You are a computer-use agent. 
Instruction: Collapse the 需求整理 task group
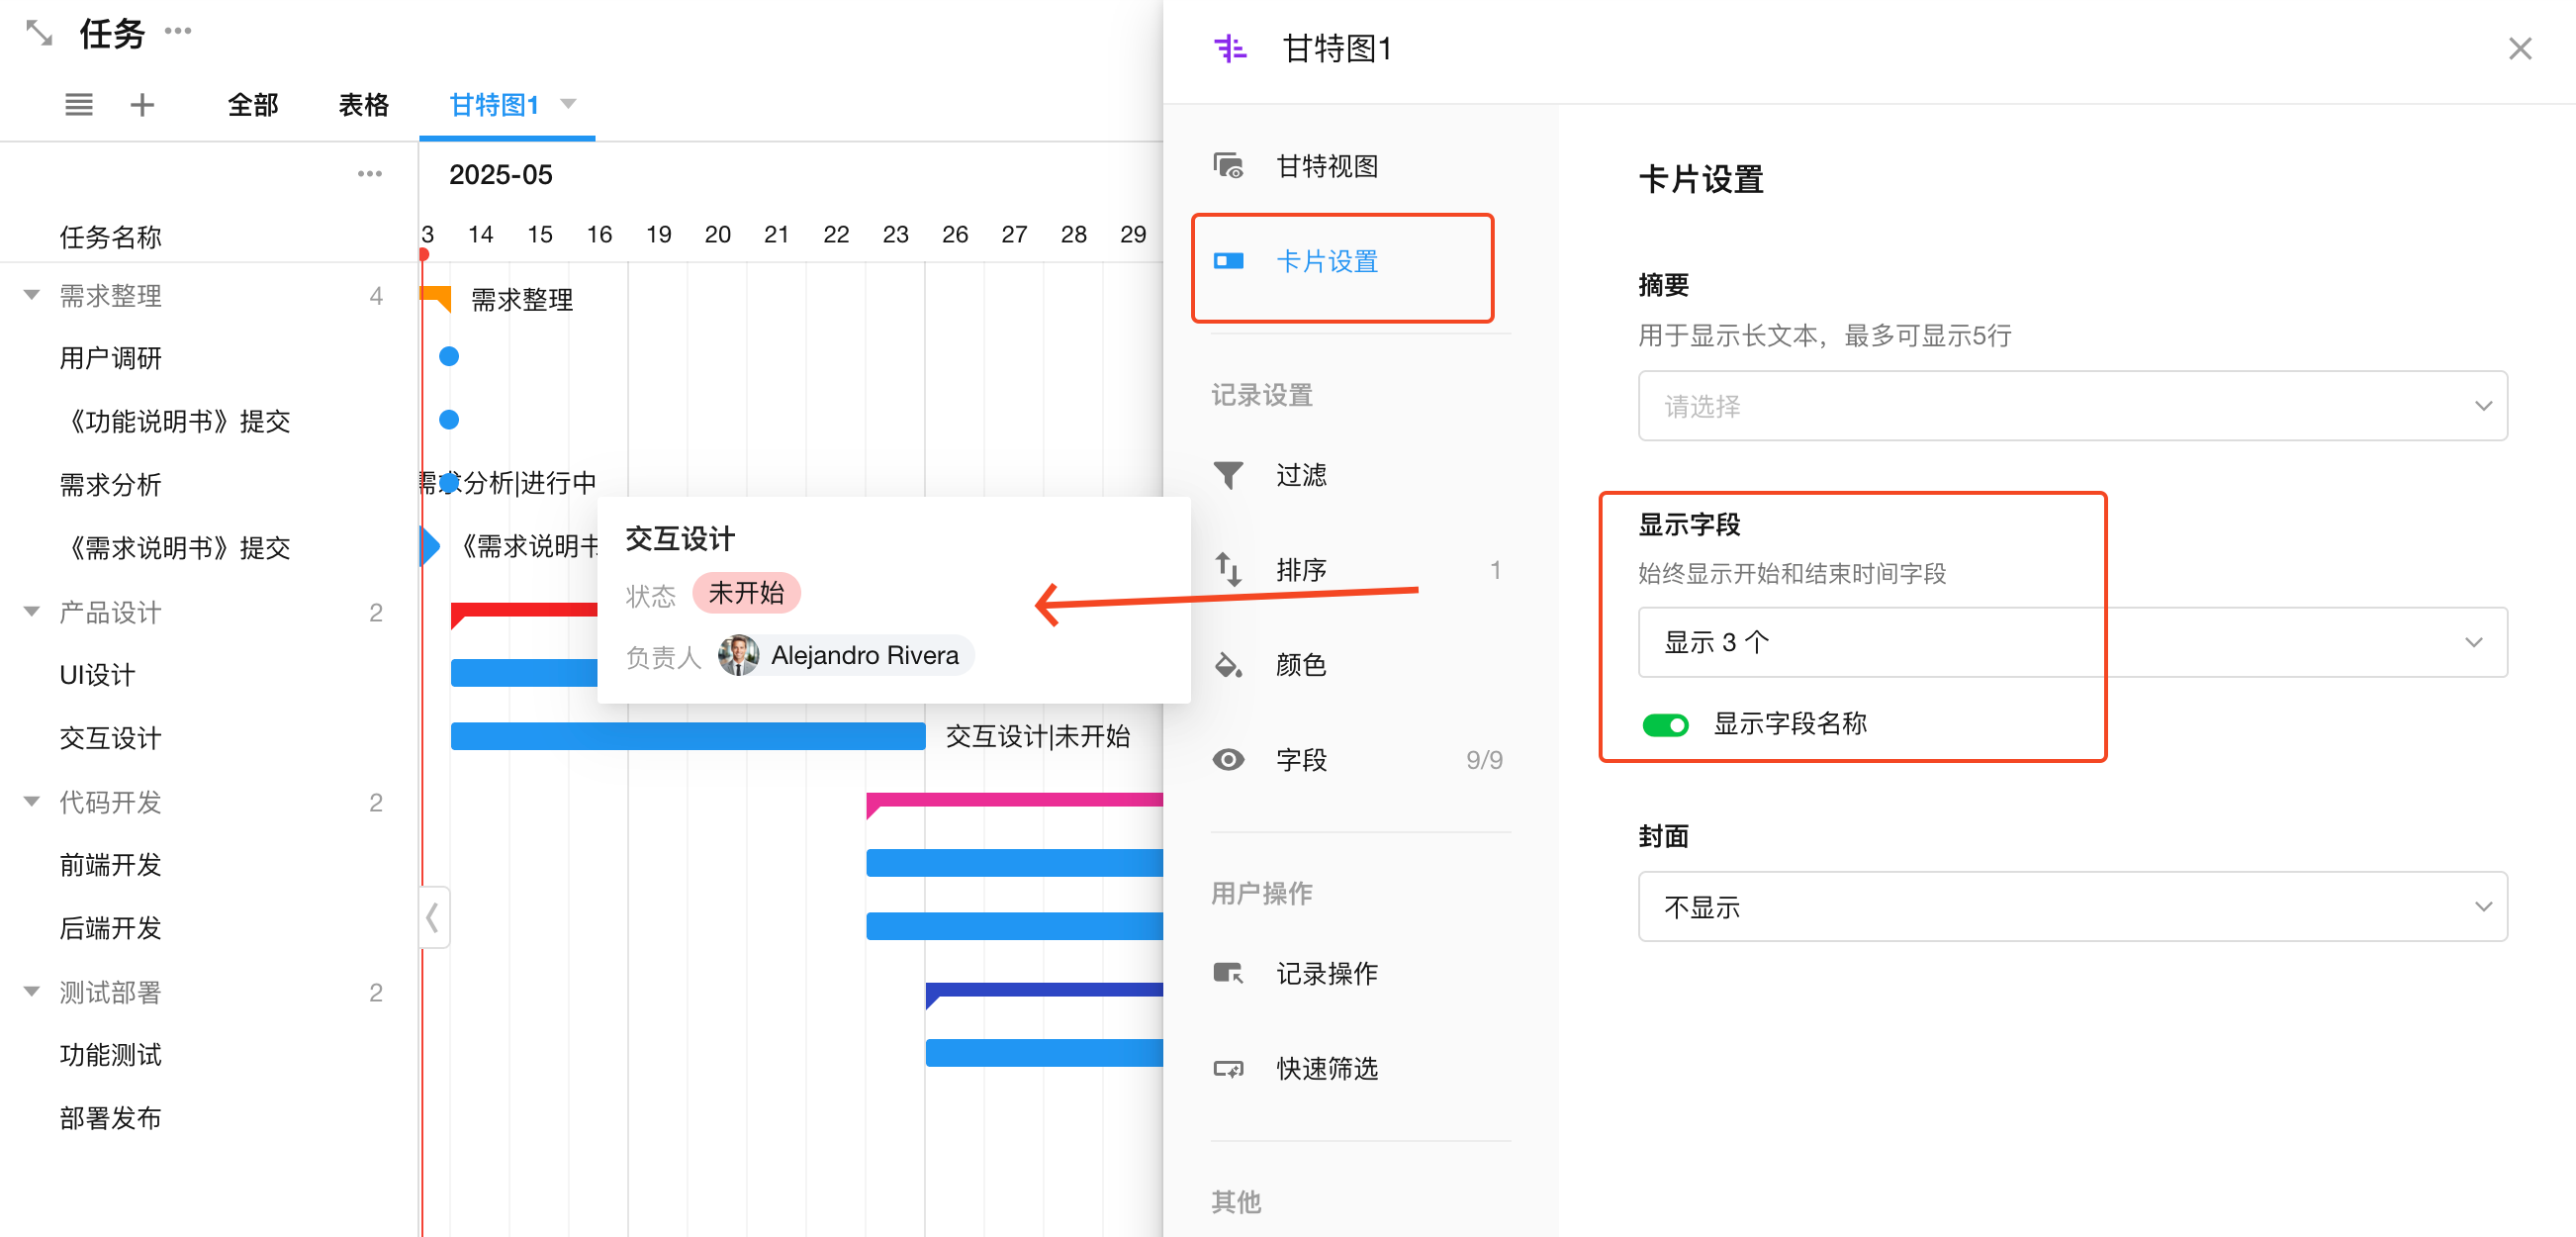tap(32, 295)
